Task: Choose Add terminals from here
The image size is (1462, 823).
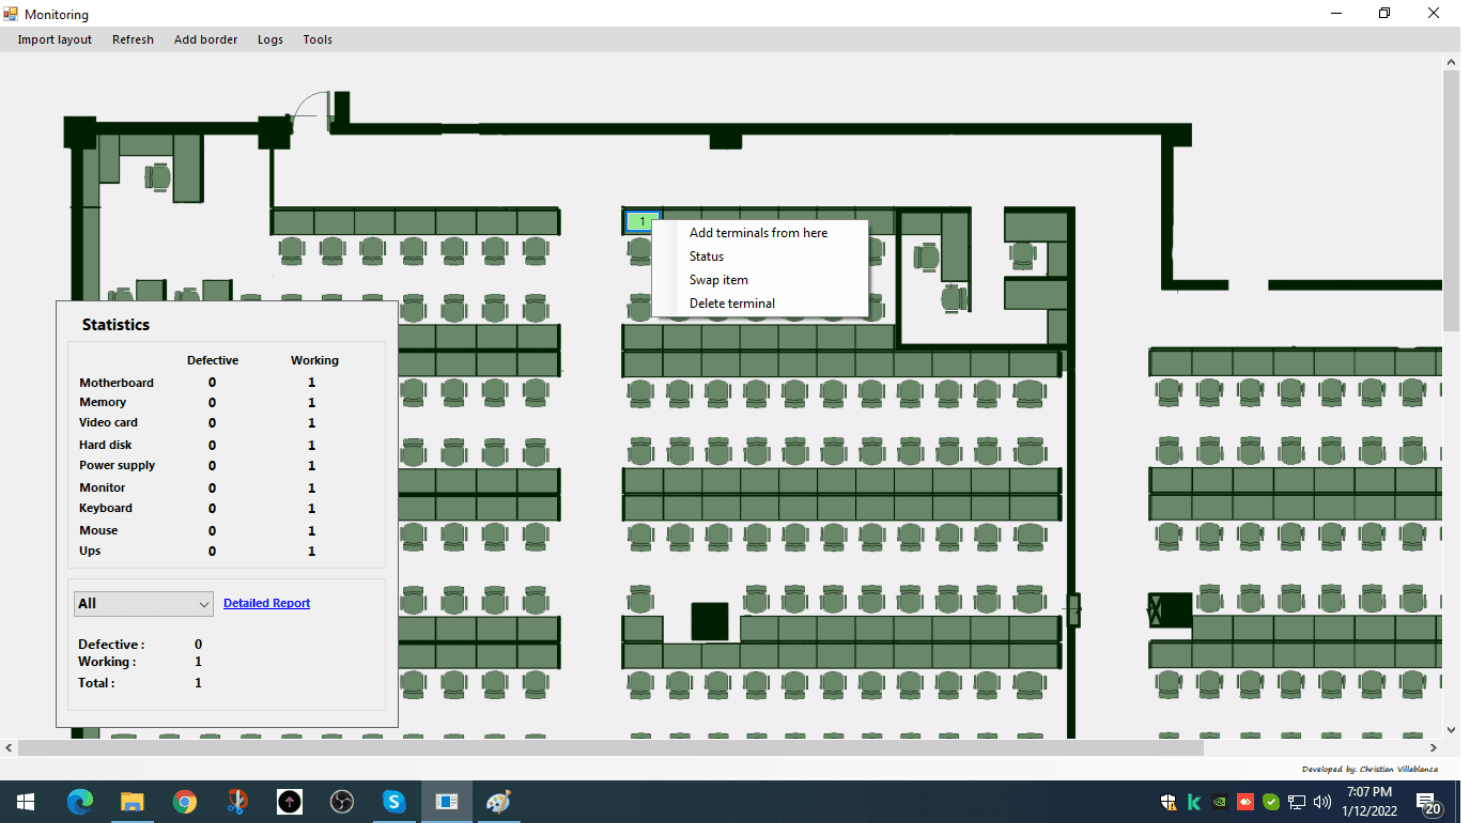Action: tap(758, 232)
